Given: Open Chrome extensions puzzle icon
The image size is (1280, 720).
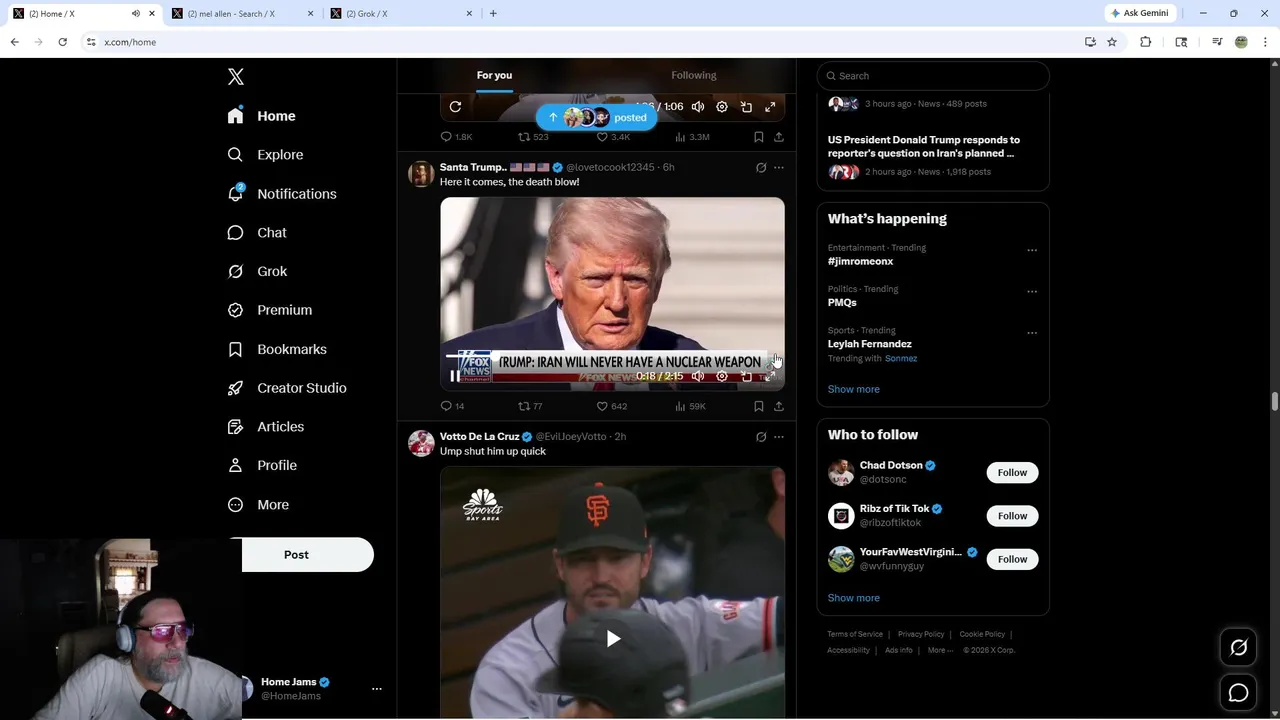Looking at the screenshot, I should pos(1146,42).
